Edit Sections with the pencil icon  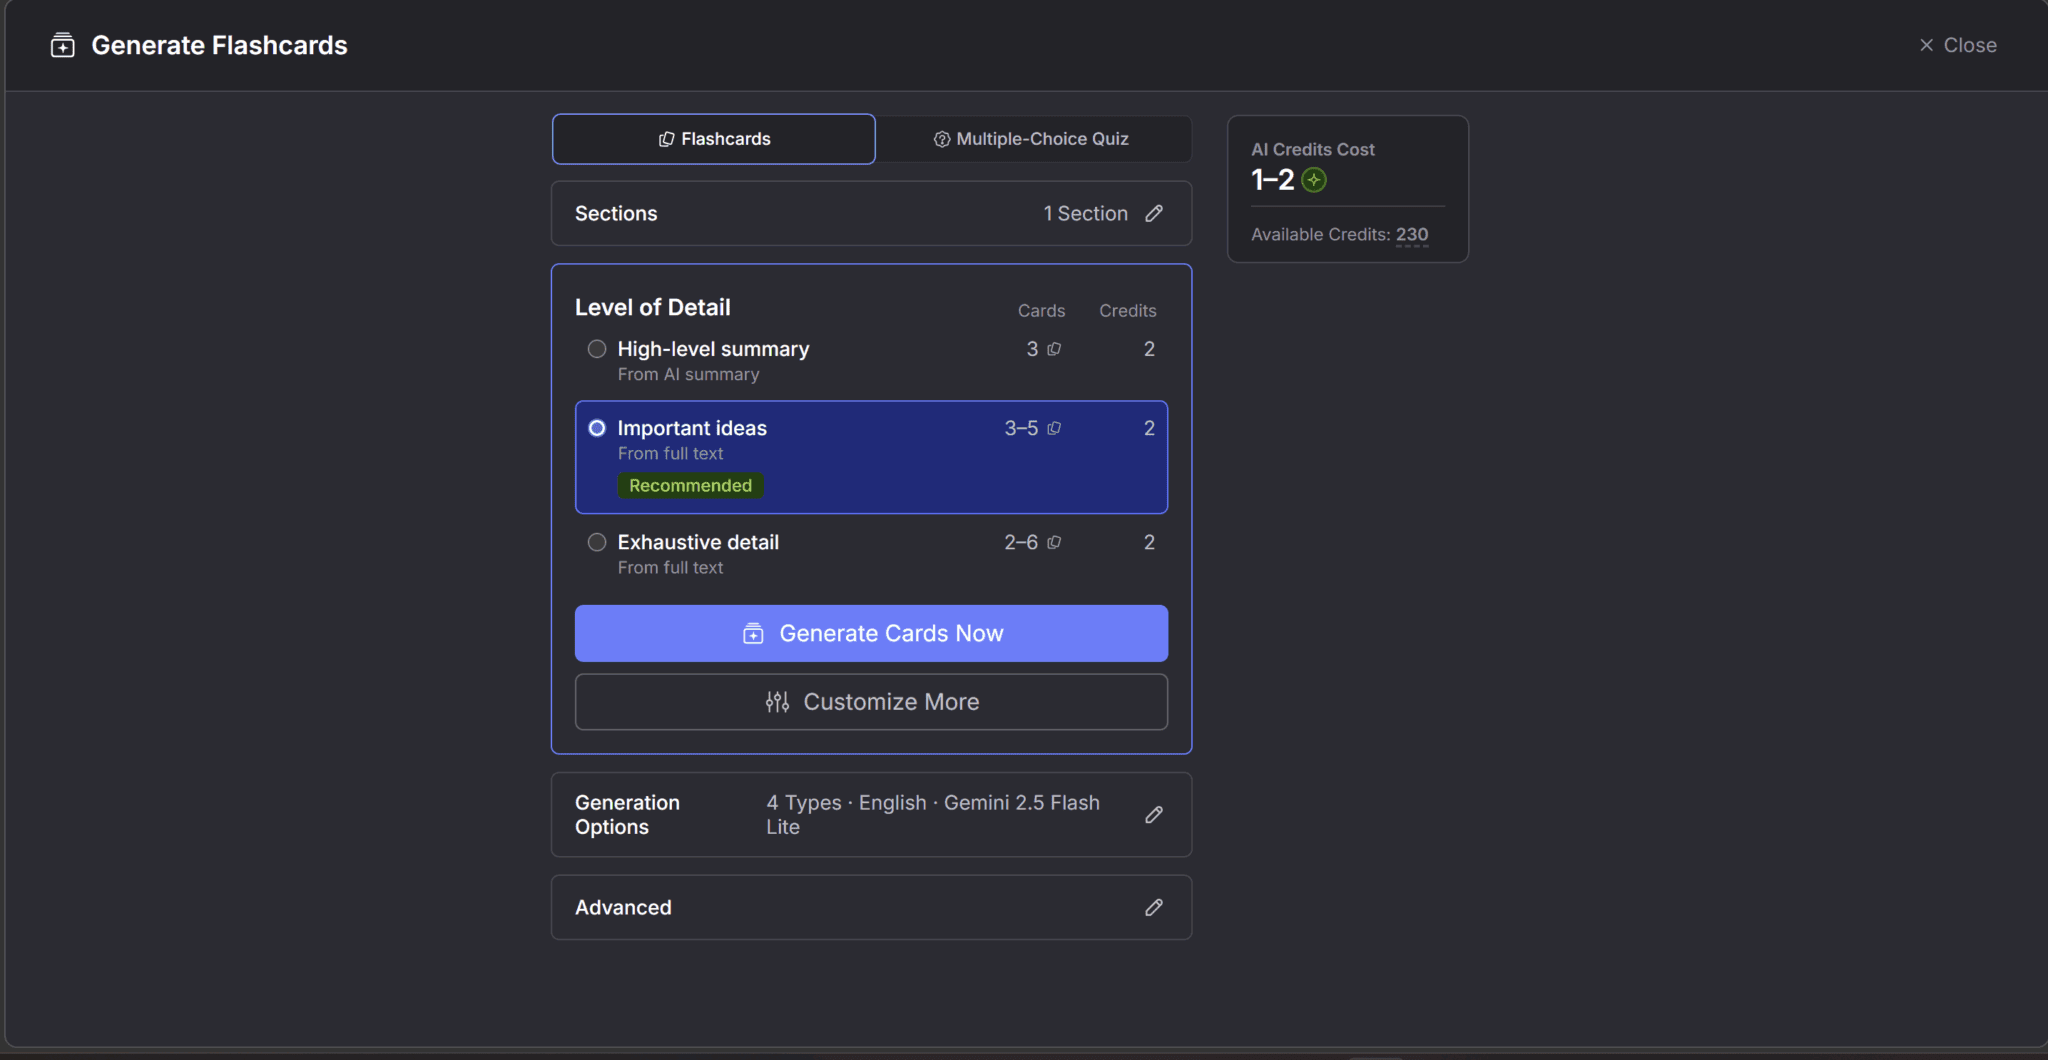[1154, 214]
